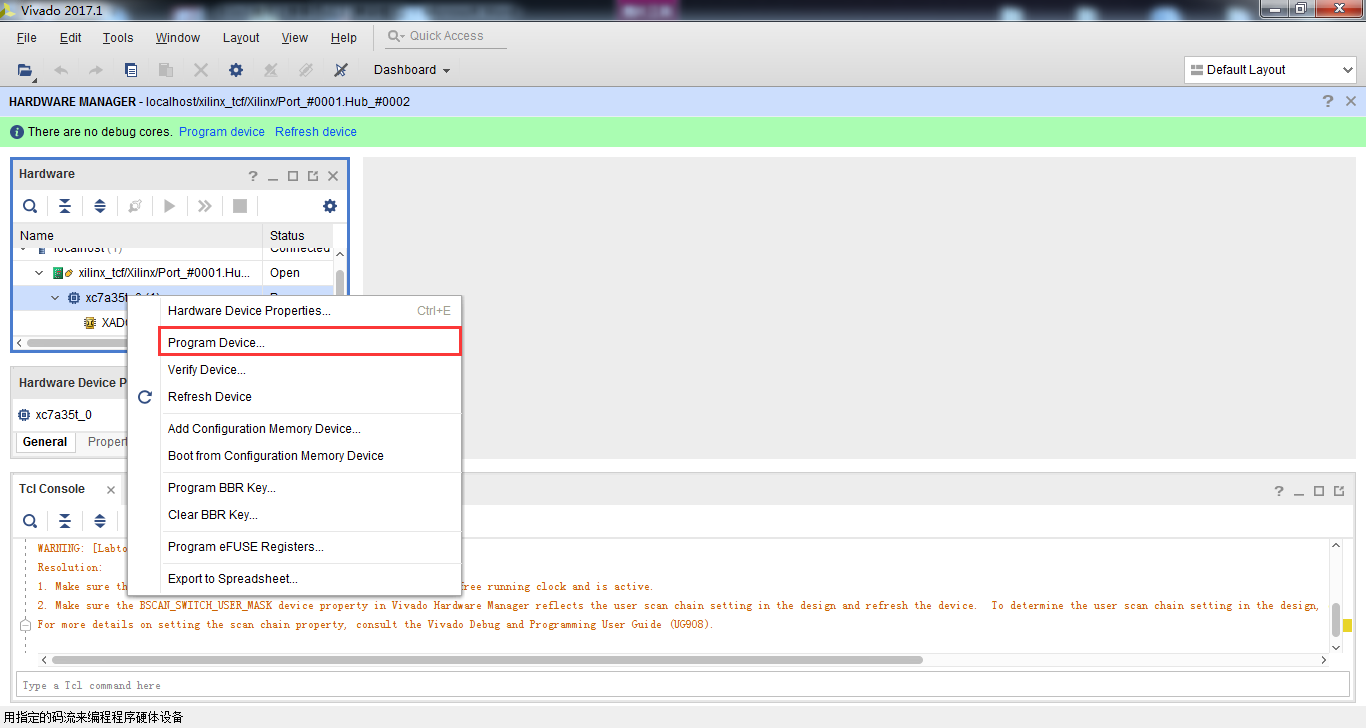Open the View menu
This screenshot has width=1366, height=728.
click(295, 38)
